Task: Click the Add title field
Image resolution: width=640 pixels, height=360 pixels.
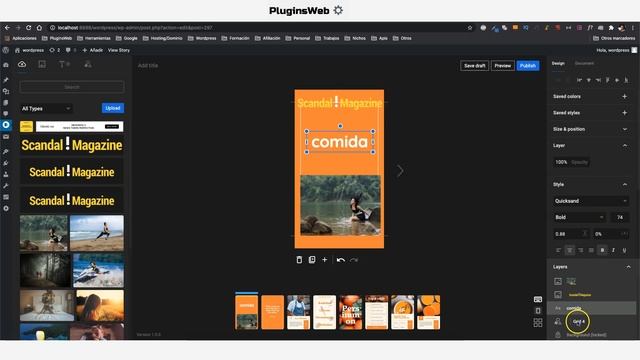Action: tap(148, 65)
